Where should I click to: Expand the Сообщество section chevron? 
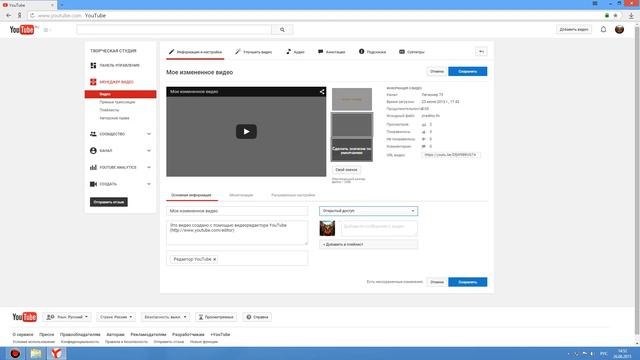(x=149, y=134)
